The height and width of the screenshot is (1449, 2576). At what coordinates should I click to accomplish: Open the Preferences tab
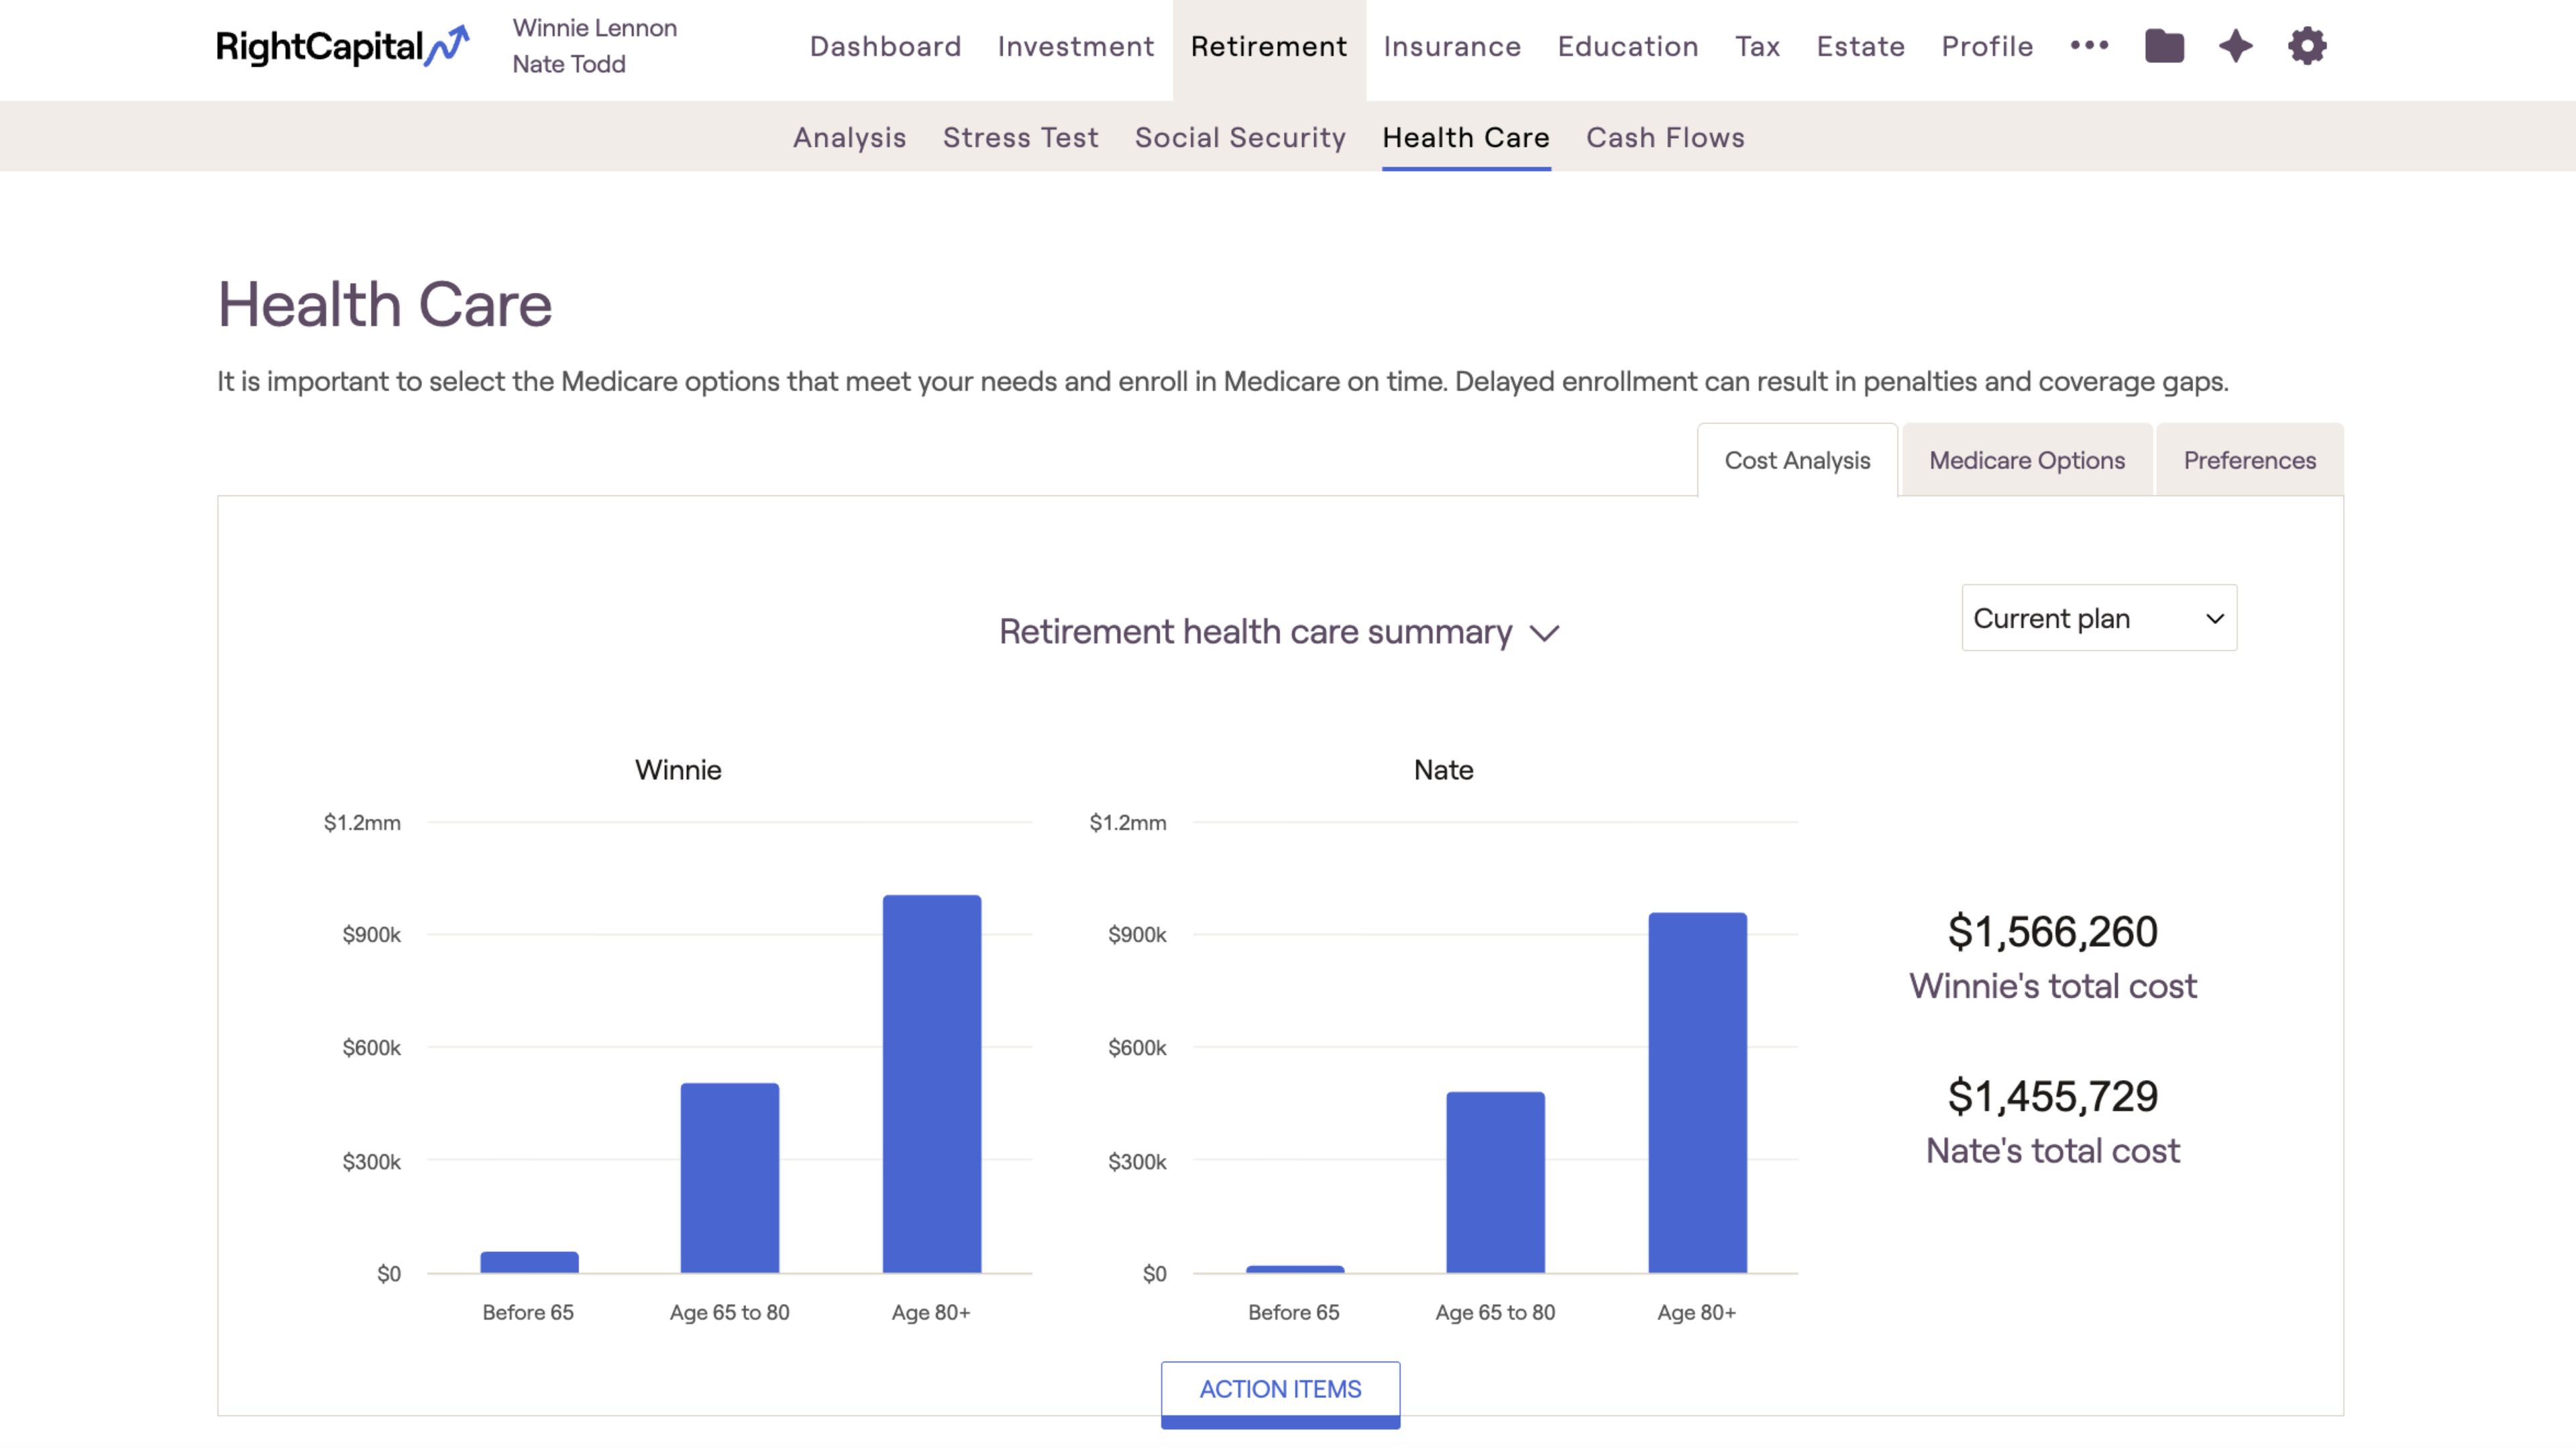point(2249,460)
